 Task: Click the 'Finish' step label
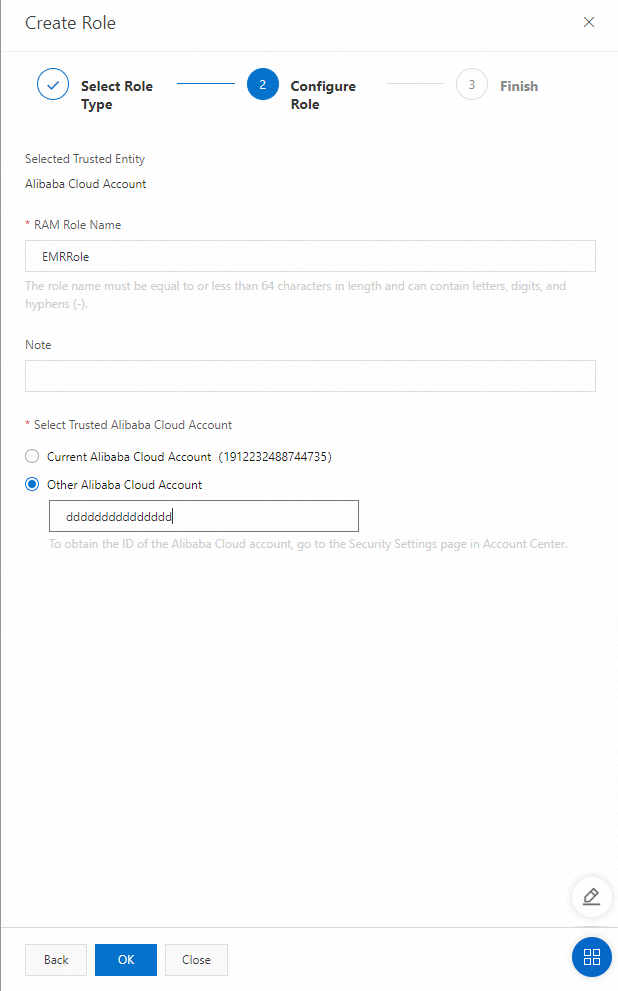(x=519, y=86)
